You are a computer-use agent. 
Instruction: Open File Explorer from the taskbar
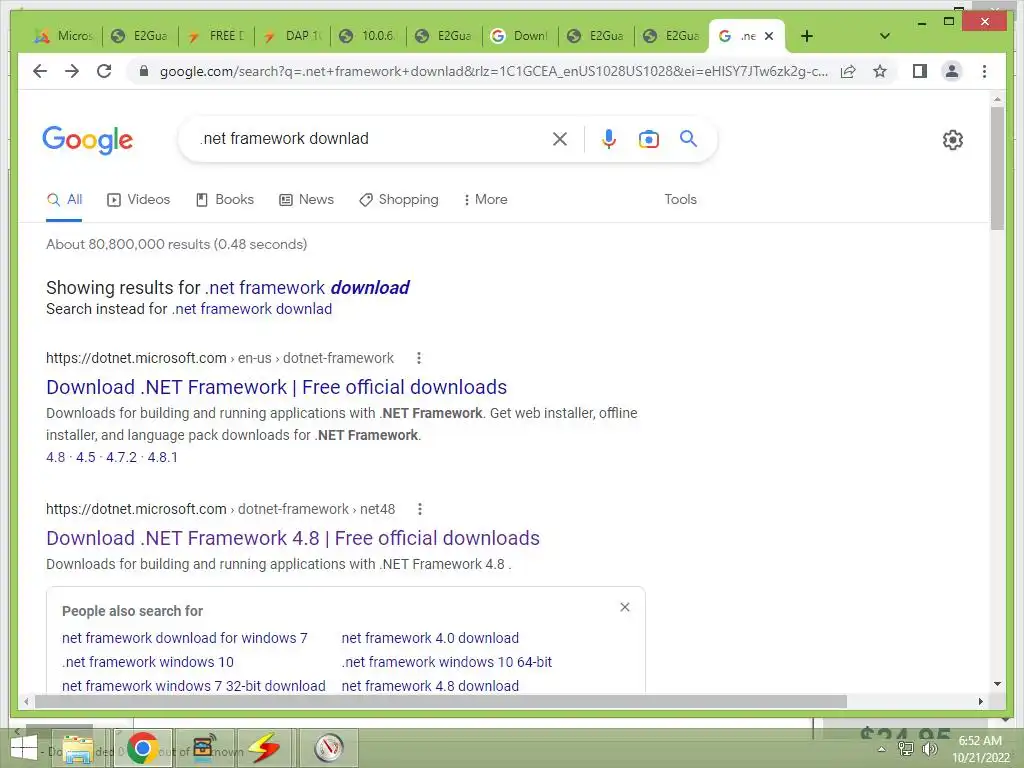79,748
